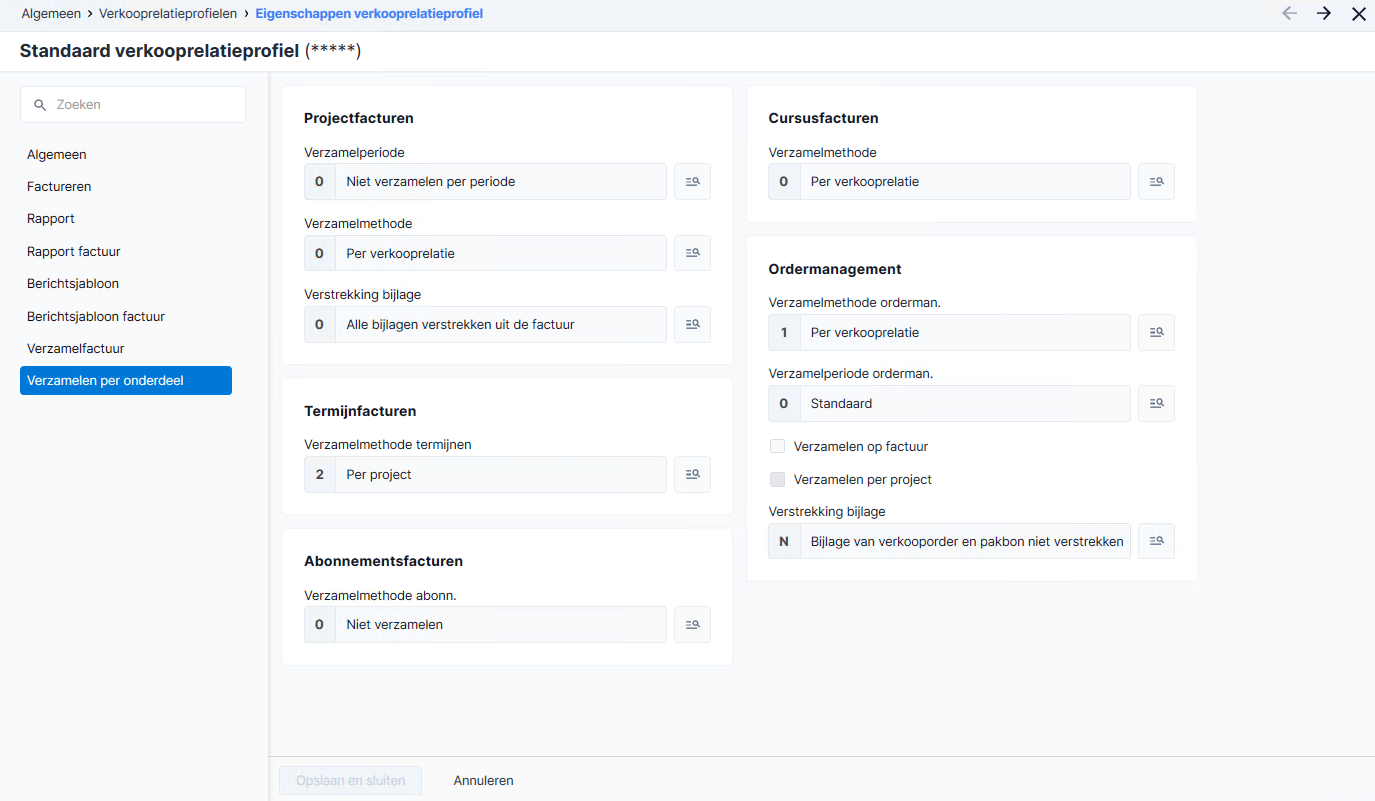Screen dimensions: 1375x801
Task: Open lookup for Verzamelmethode abonn.
Action: (692, 624)
